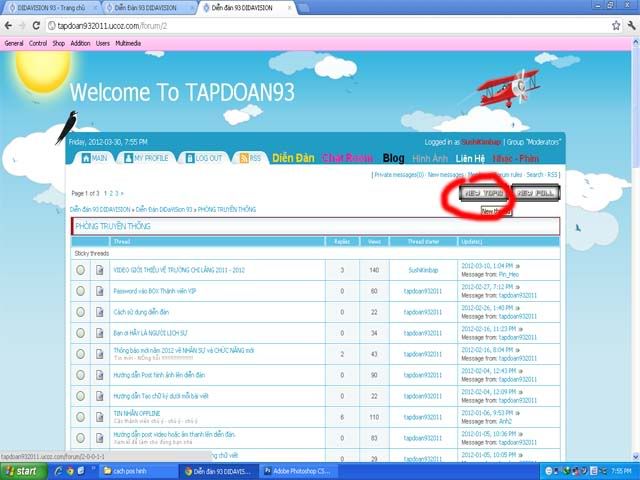Image resolution: width=640 pixels, height=480 pixels.
Task: Go to page 2 of the thread list
Action: point(111,193)
